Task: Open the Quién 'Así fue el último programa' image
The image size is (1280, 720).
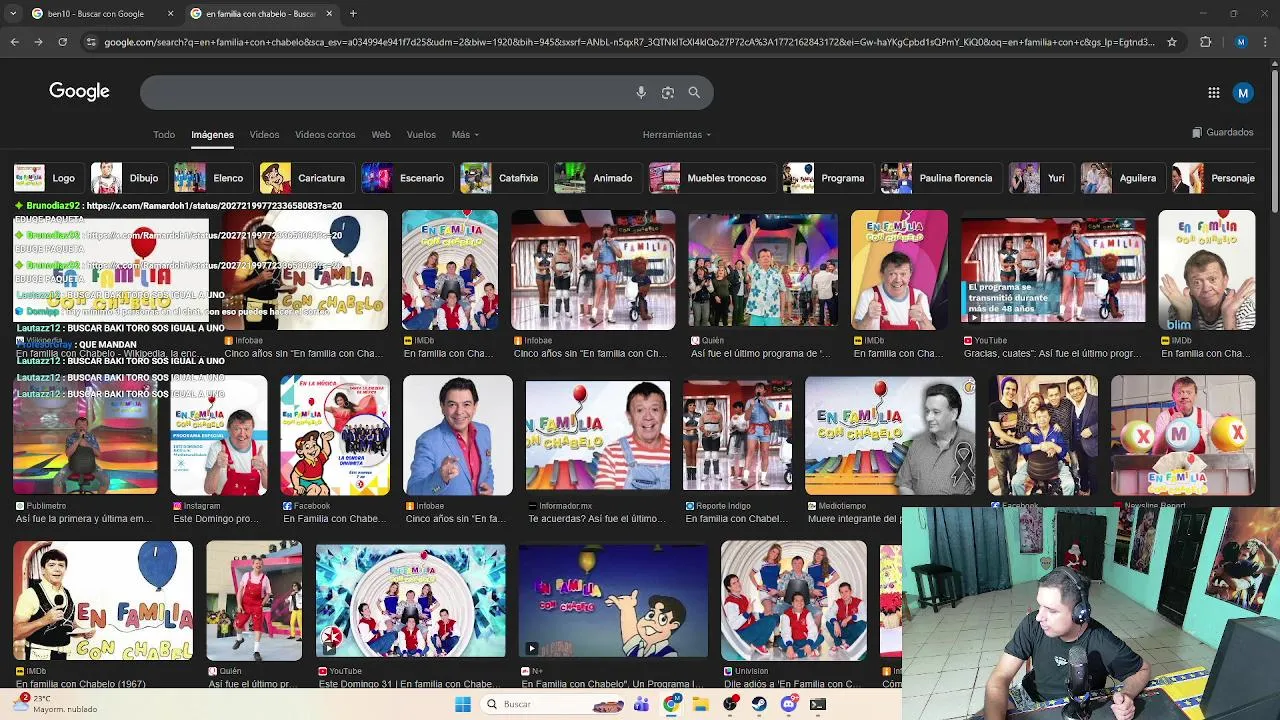Action: coord(763,270)
